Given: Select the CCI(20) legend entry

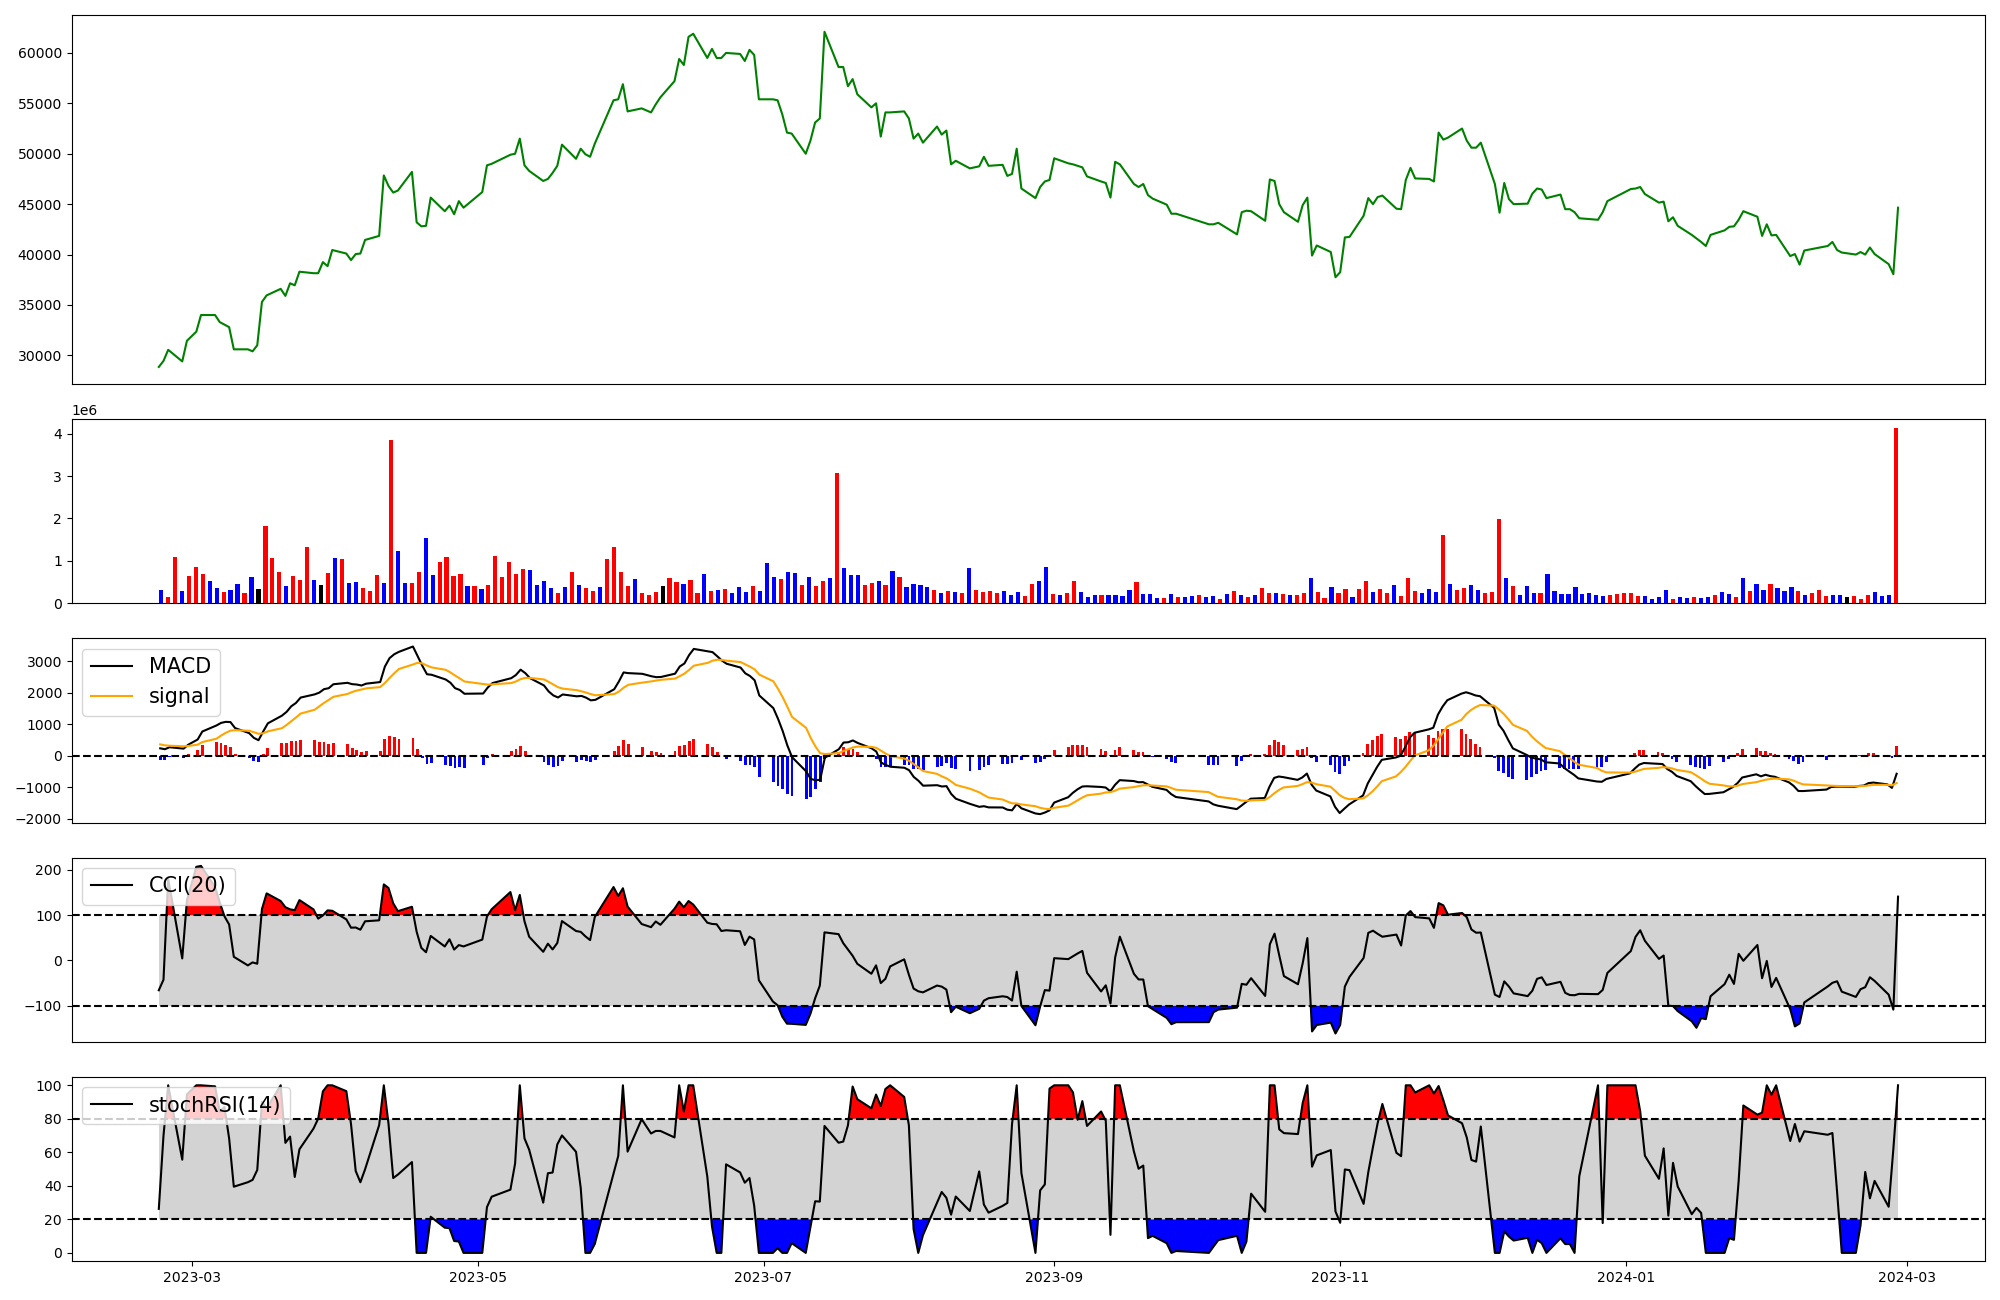Looking at the screenshot, I should [186, 885].
